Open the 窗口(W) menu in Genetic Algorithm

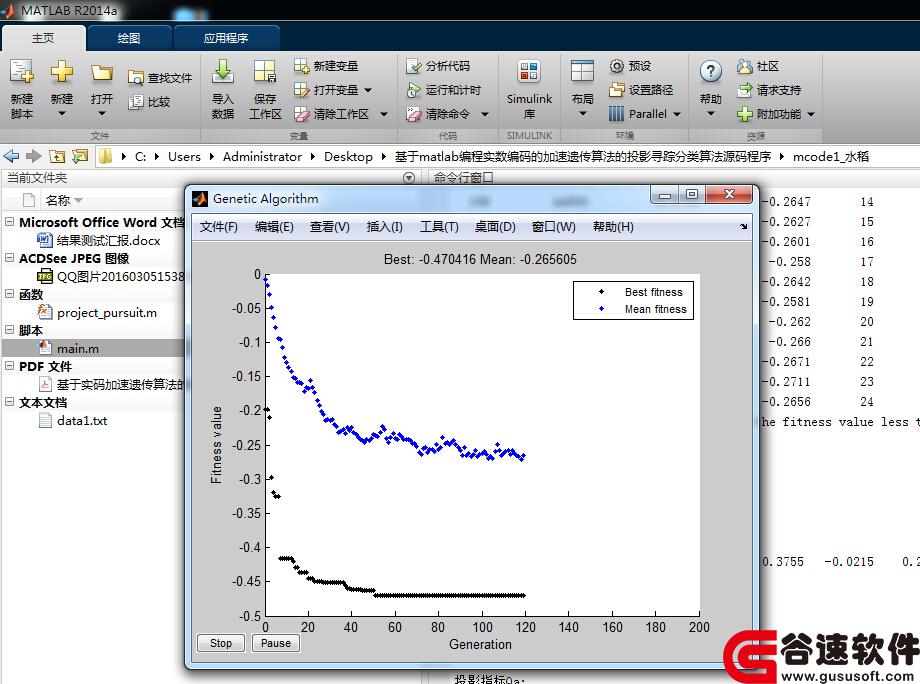point(553,227)
